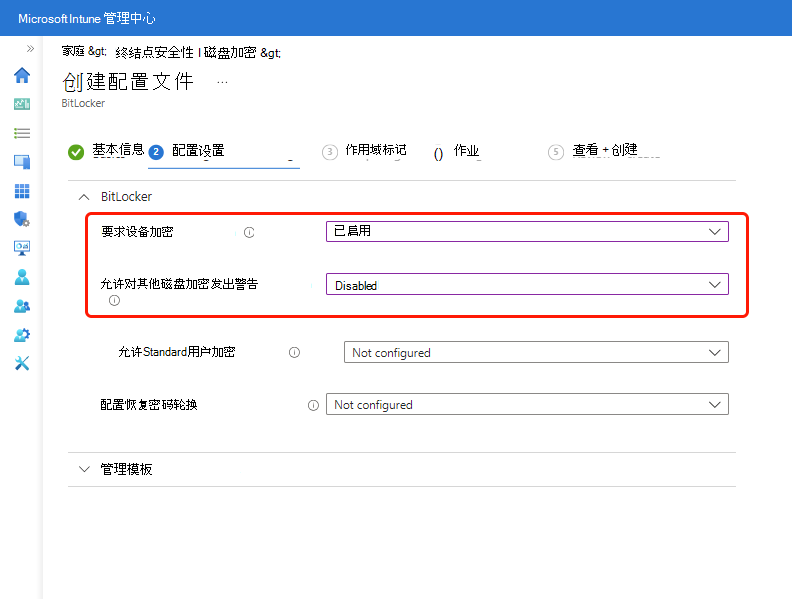792x599 pixels.
Task: Open All services list icon
Action: click(x=22, y=133)
